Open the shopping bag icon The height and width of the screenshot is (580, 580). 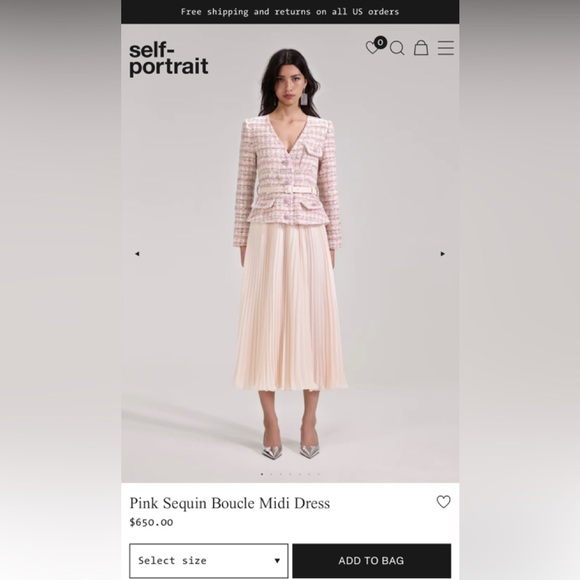tap(421, 48)
